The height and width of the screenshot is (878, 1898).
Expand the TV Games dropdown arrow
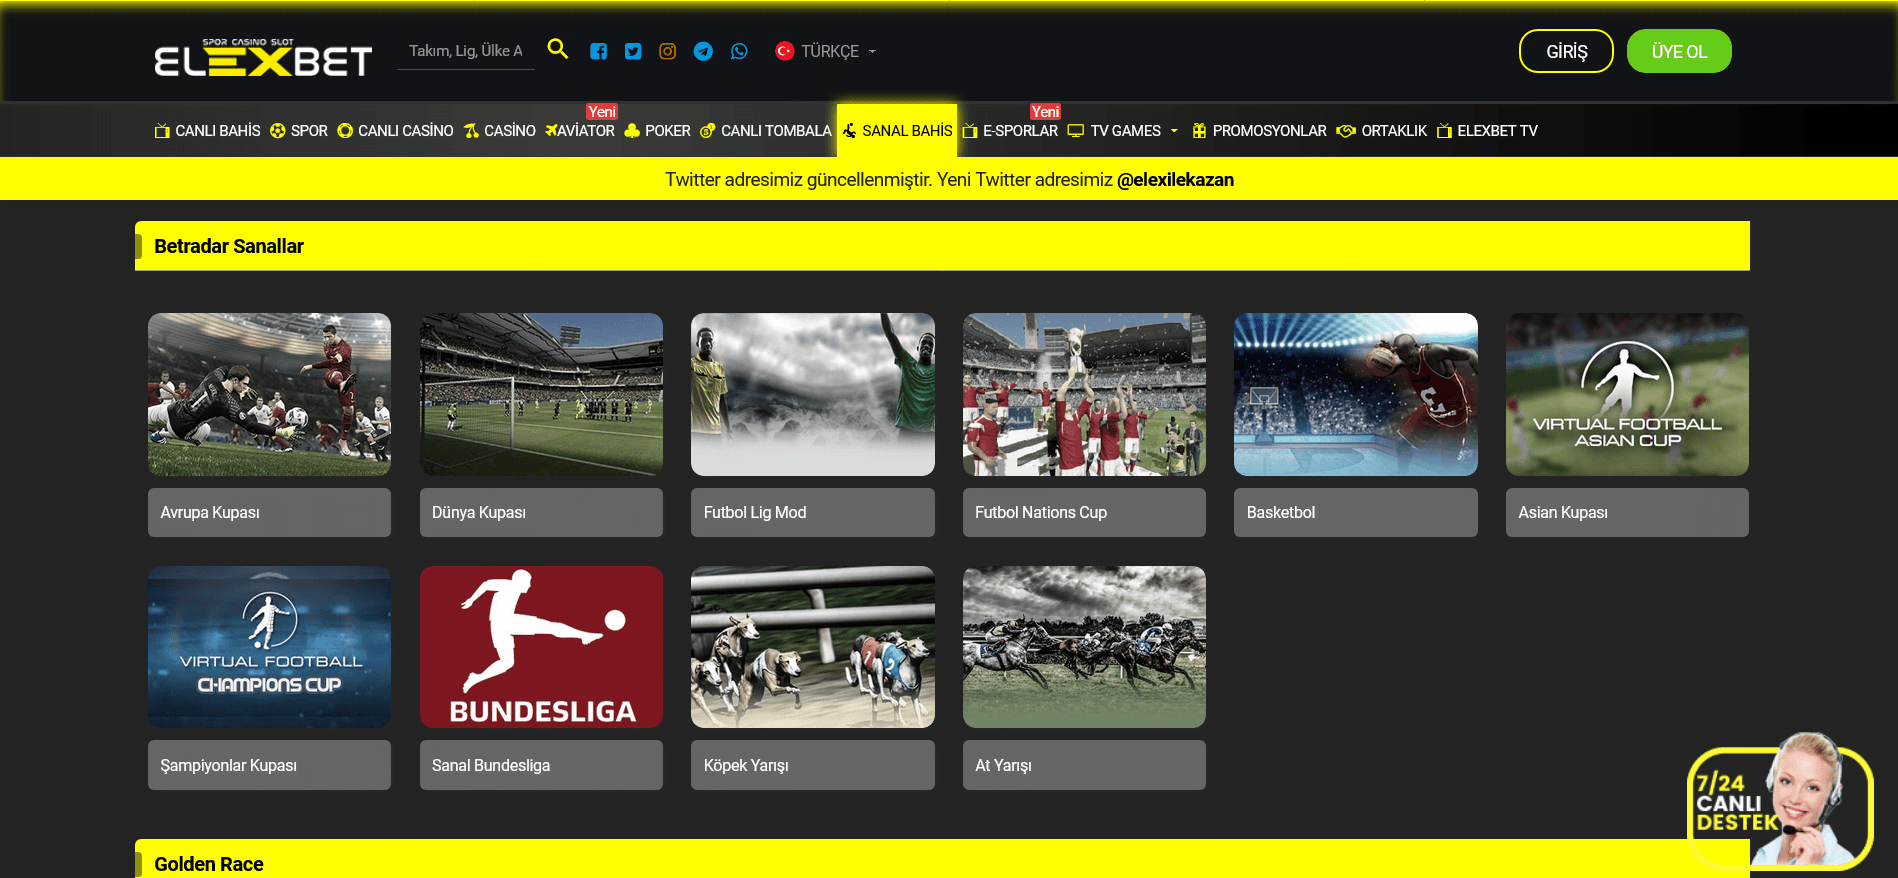[1174, 131]
